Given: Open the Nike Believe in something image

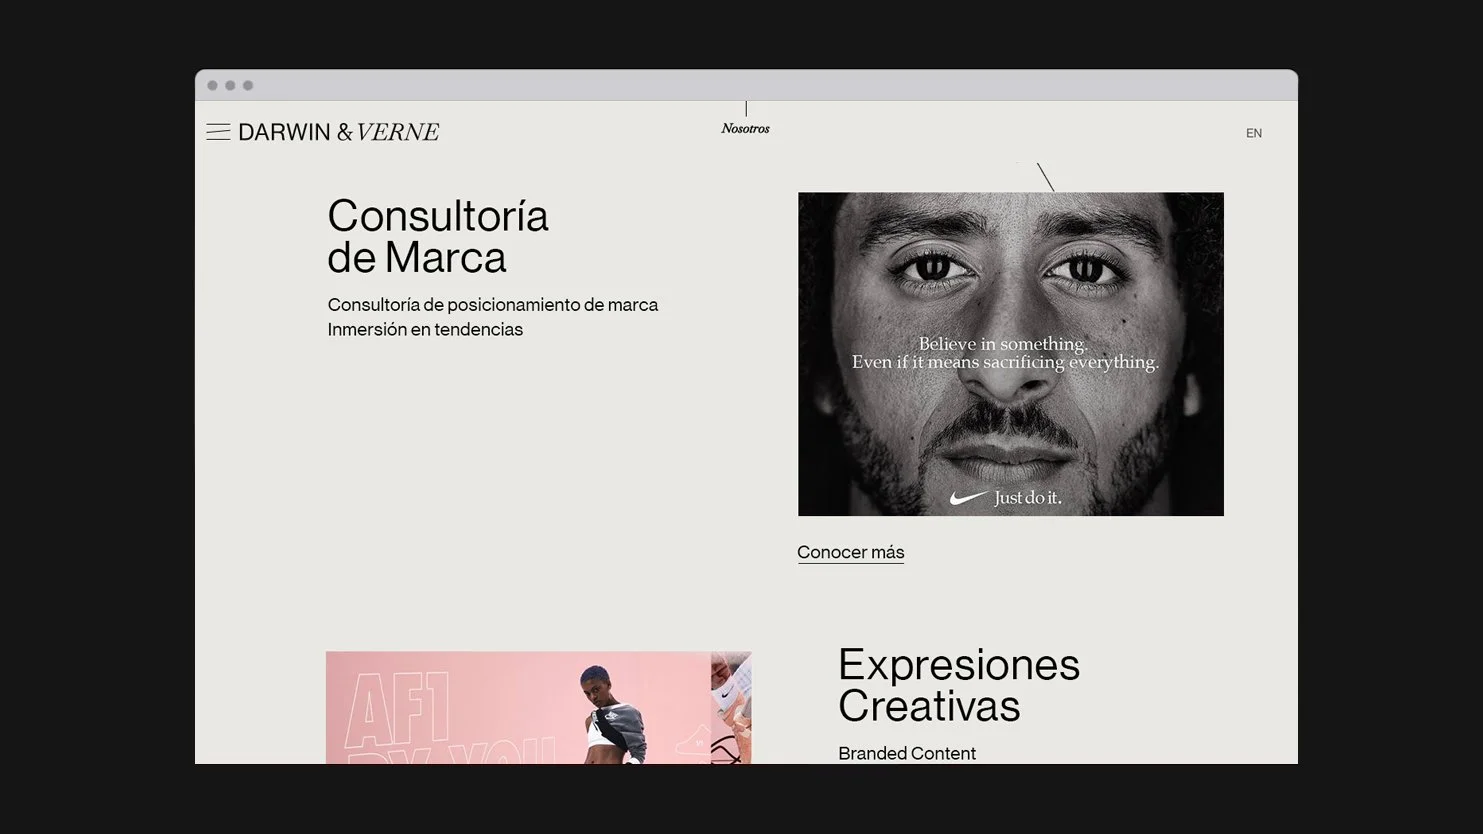Looking at the screenshot, I should 1011,354.
